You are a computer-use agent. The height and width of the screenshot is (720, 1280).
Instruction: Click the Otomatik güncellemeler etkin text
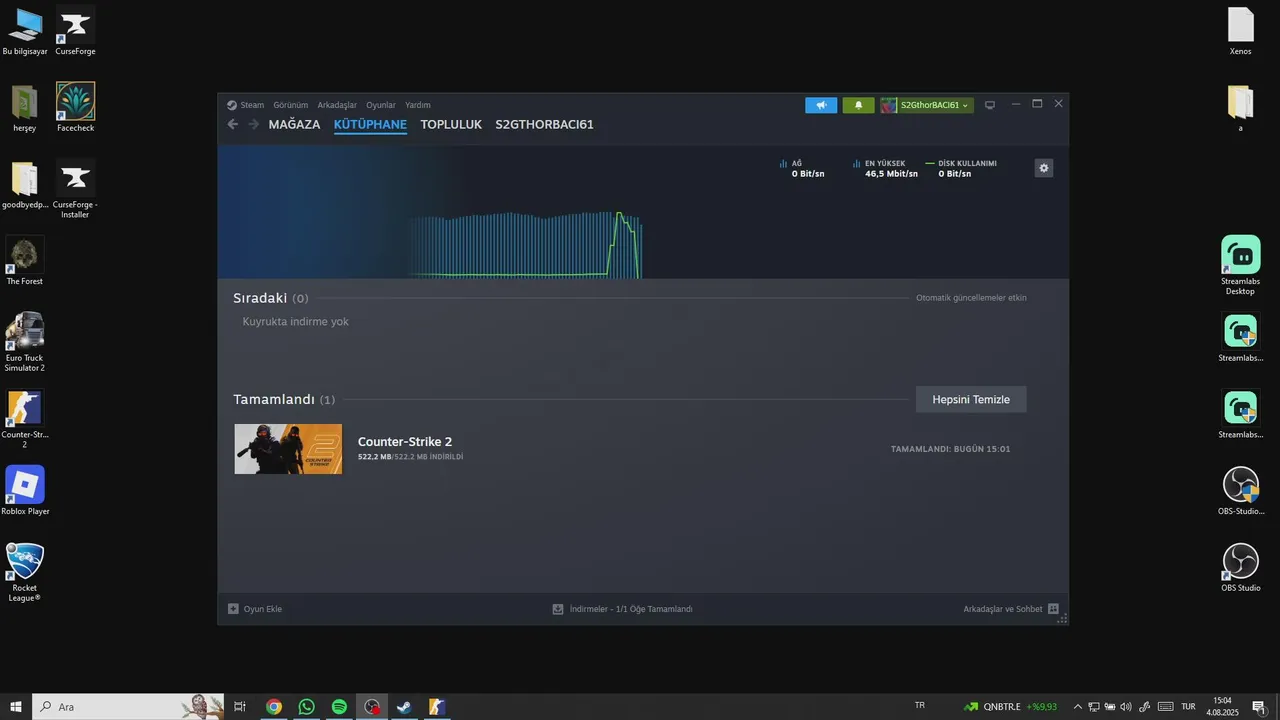coord(971,298)
